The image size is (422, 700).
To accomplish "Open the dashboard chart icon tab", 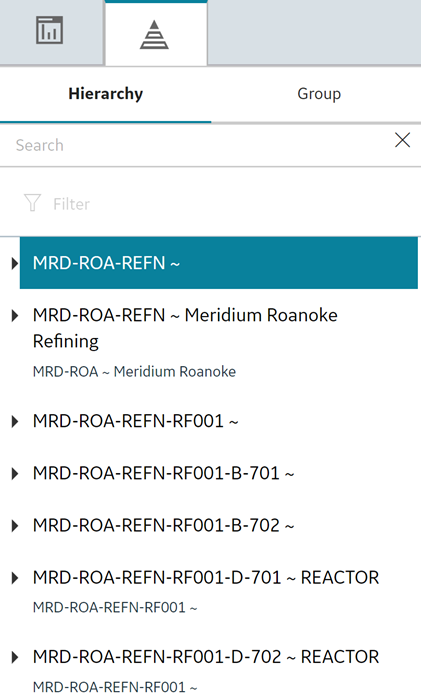I will pyautogui.click(x=50, y=31).
